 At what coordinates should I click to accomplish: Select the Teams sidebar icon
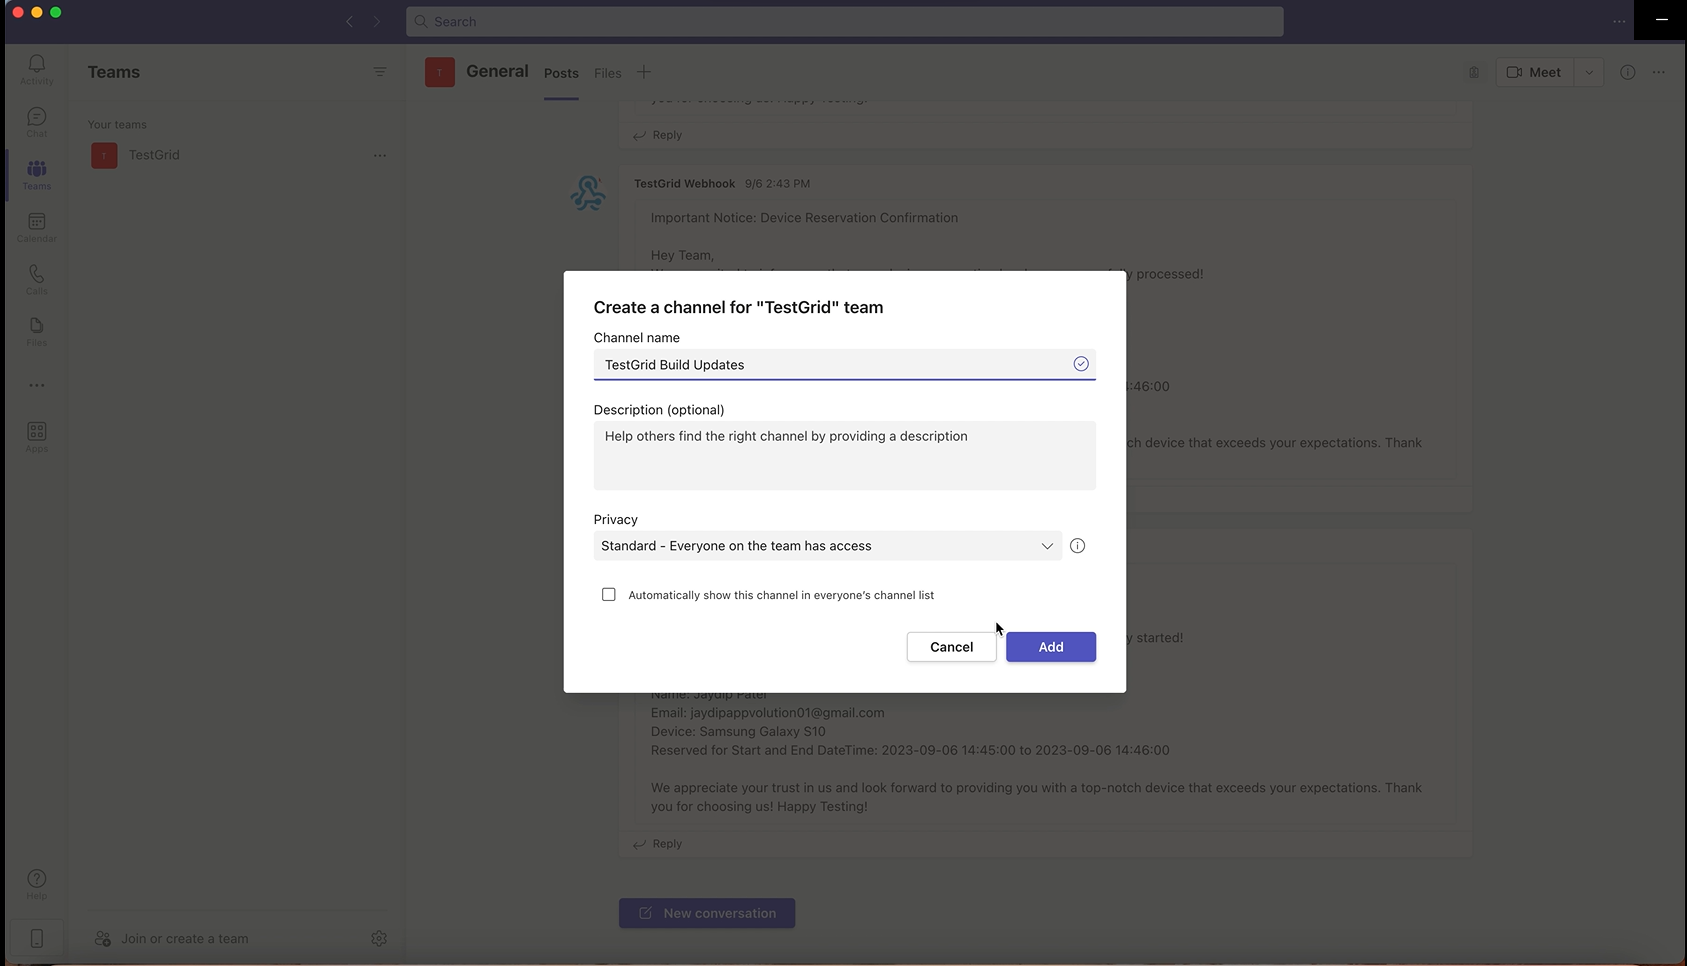[36, 175]
